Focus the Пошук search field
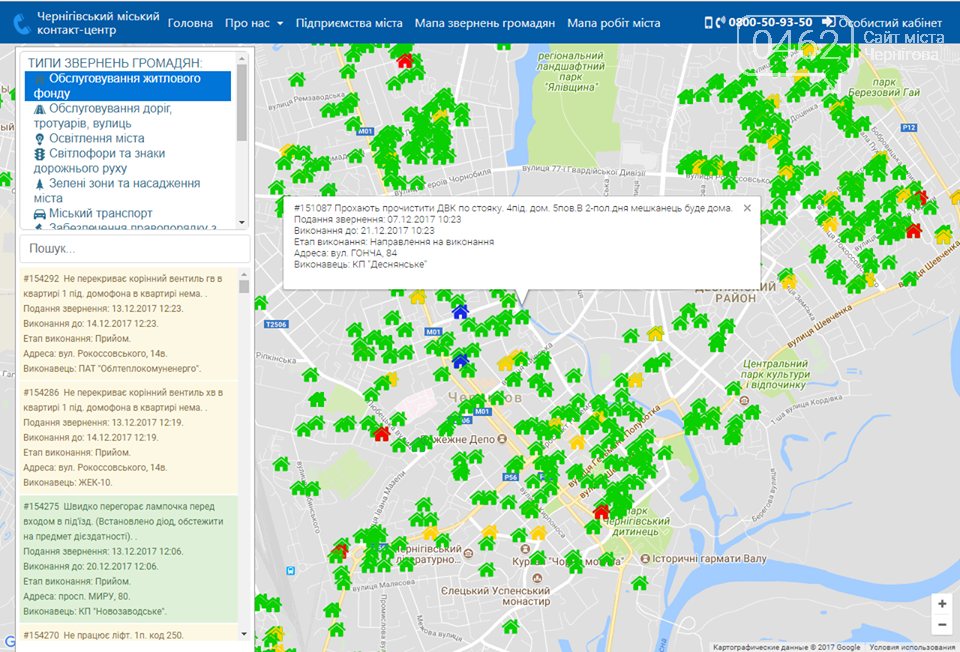The width and height of the screenshot is (960, 652). point(135,249)
